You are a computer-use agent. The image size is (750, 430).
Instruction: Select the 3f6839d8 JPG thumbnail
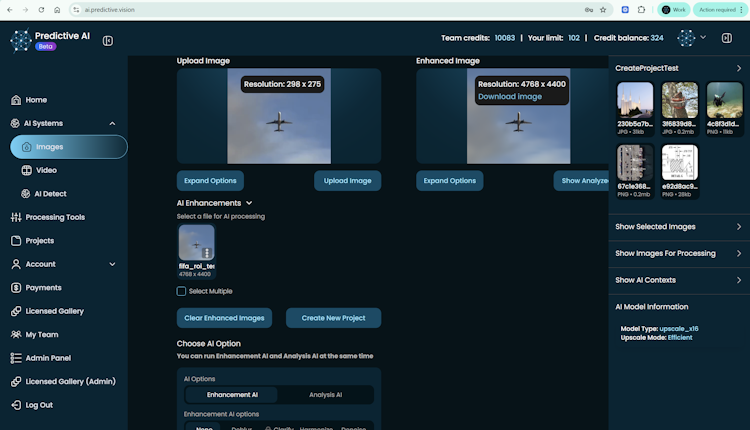click(680, 99)
